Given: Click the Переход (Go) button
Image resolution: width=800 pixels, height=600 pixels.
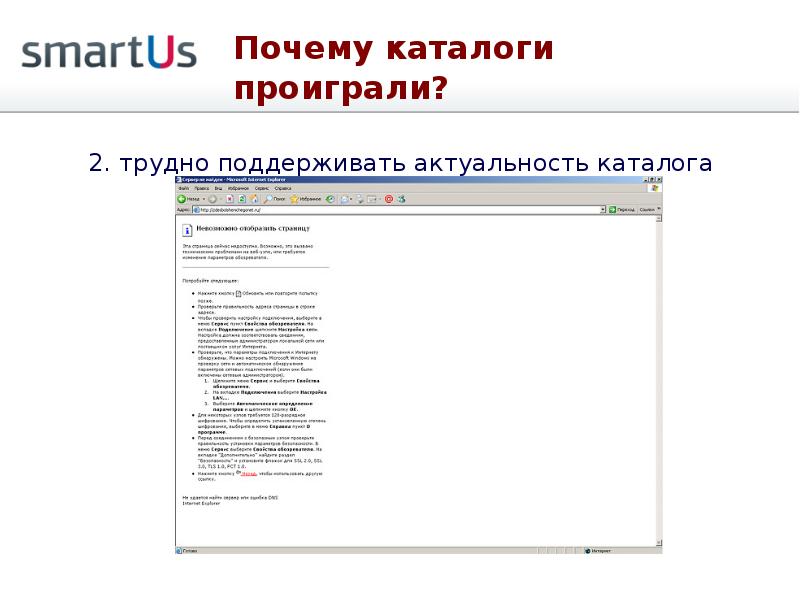Looking at the screenshot, I should (x=623, y=210).
